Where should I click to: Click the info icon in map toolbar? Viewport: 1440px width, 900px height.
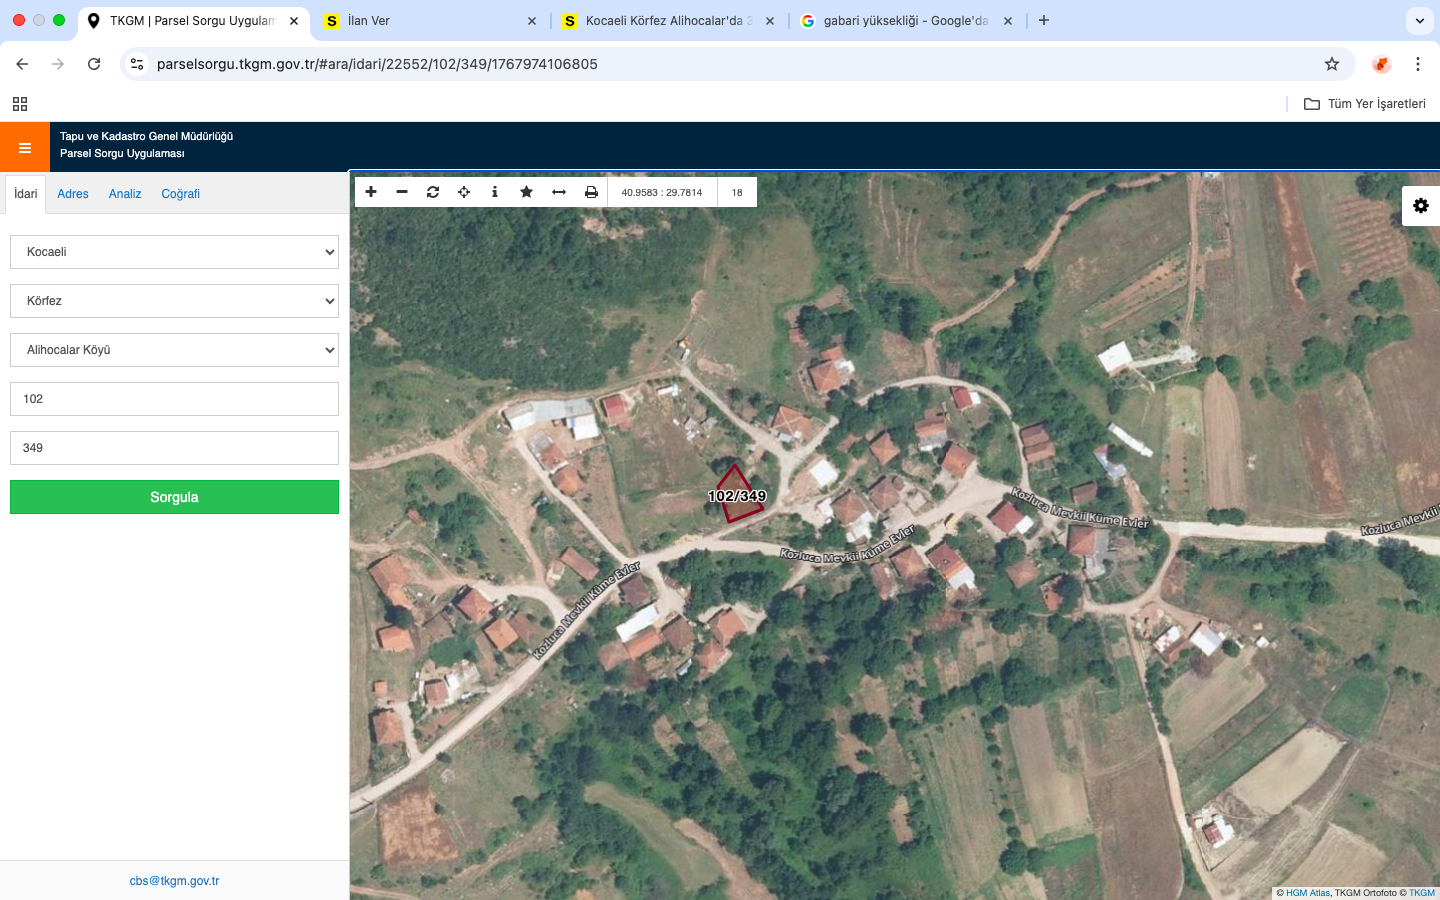click(x=495, y=192)
